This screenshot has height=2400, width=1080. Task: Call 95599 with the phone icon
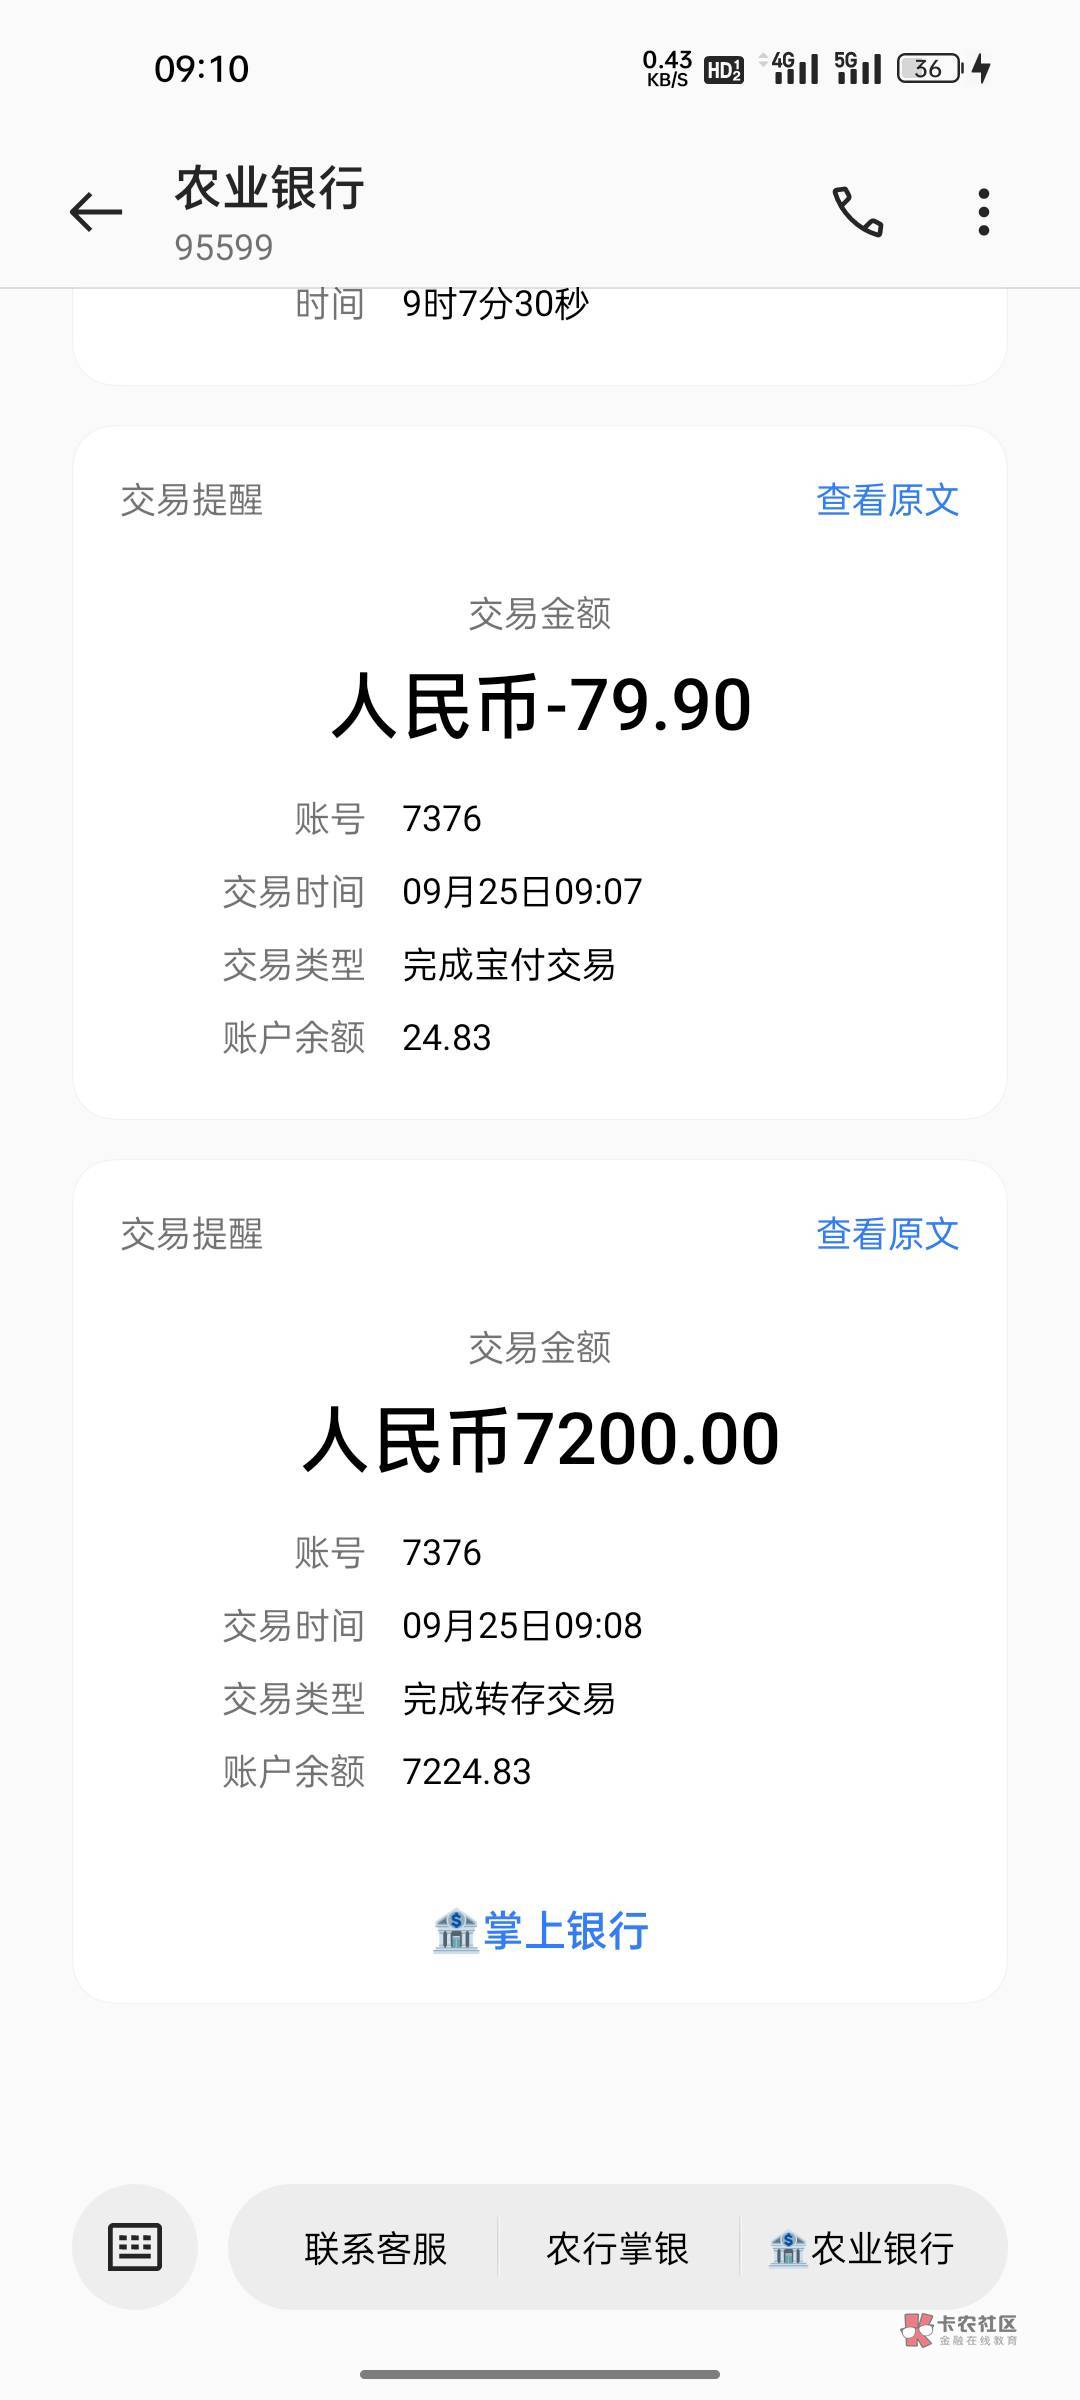(858, 212)
